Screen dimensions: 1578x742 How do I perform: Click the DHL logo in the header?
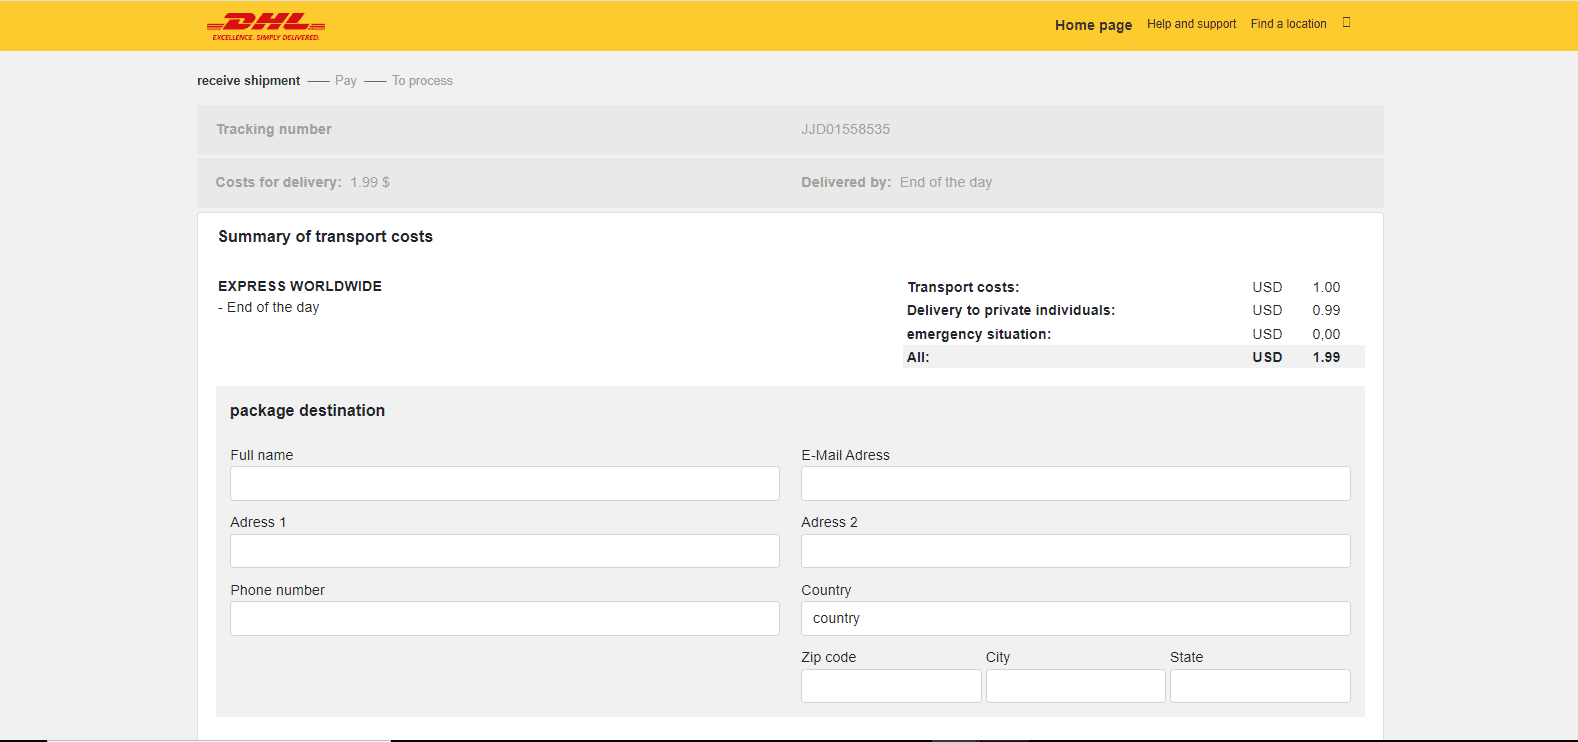tap(266, 26)
